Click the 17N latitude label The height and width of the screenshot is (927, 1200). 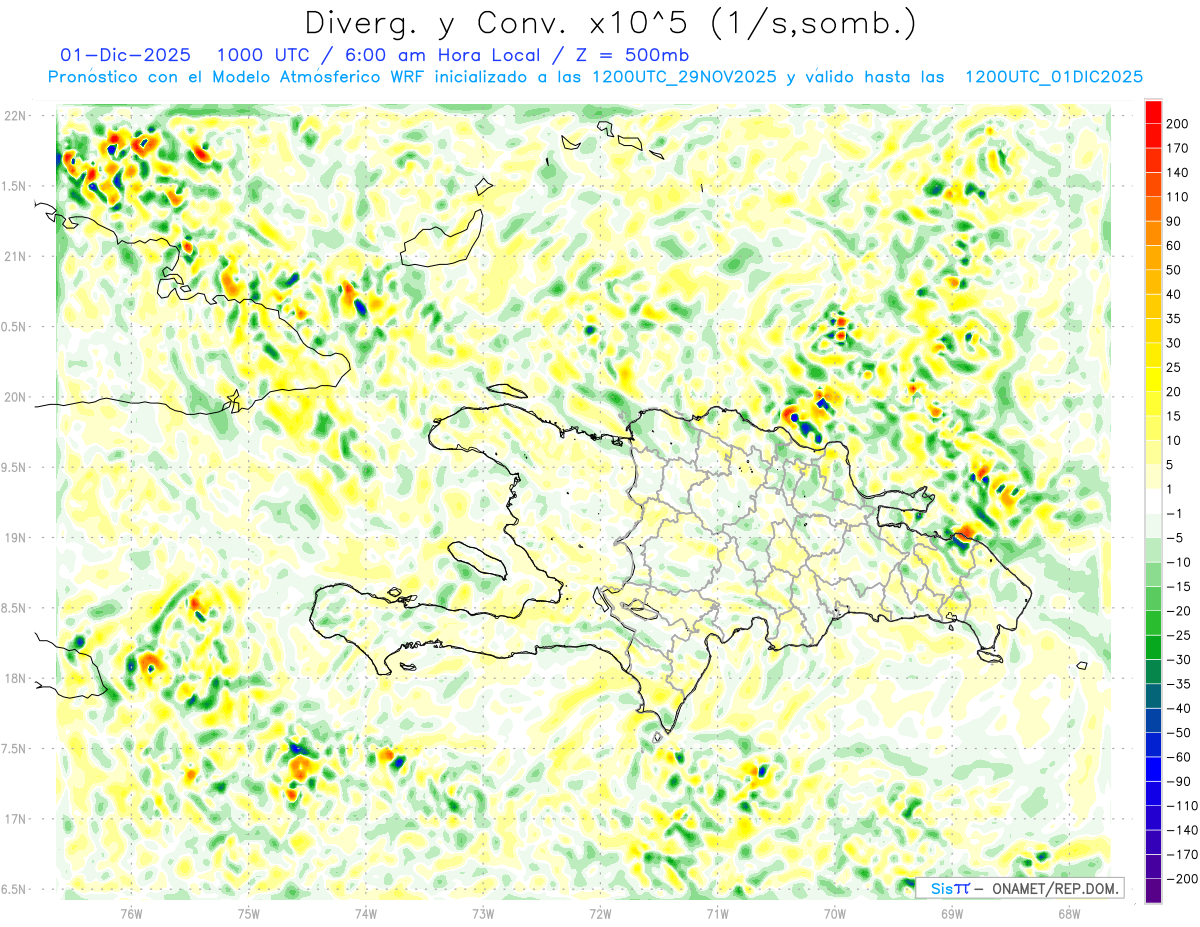(x=16, y=819)
